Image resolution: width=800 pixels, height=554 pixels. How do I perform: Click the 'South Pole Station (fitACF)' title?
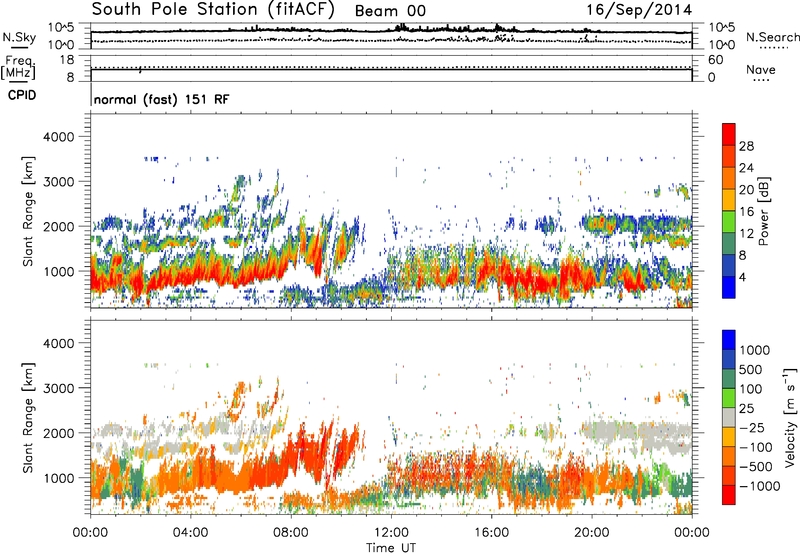(x=213, y=10)
